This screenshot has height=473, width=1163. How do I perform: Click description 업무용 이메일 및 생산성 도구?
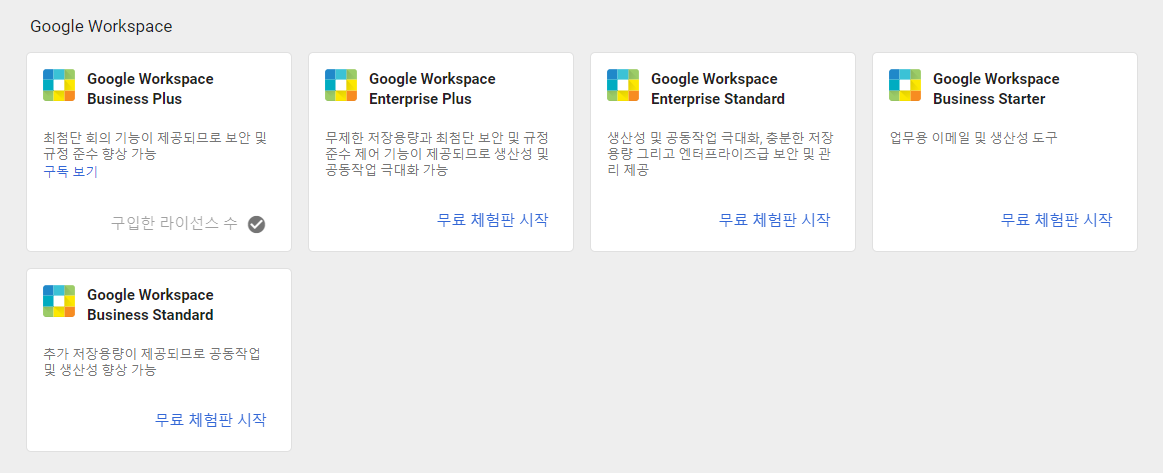click(x=973, y=138)
